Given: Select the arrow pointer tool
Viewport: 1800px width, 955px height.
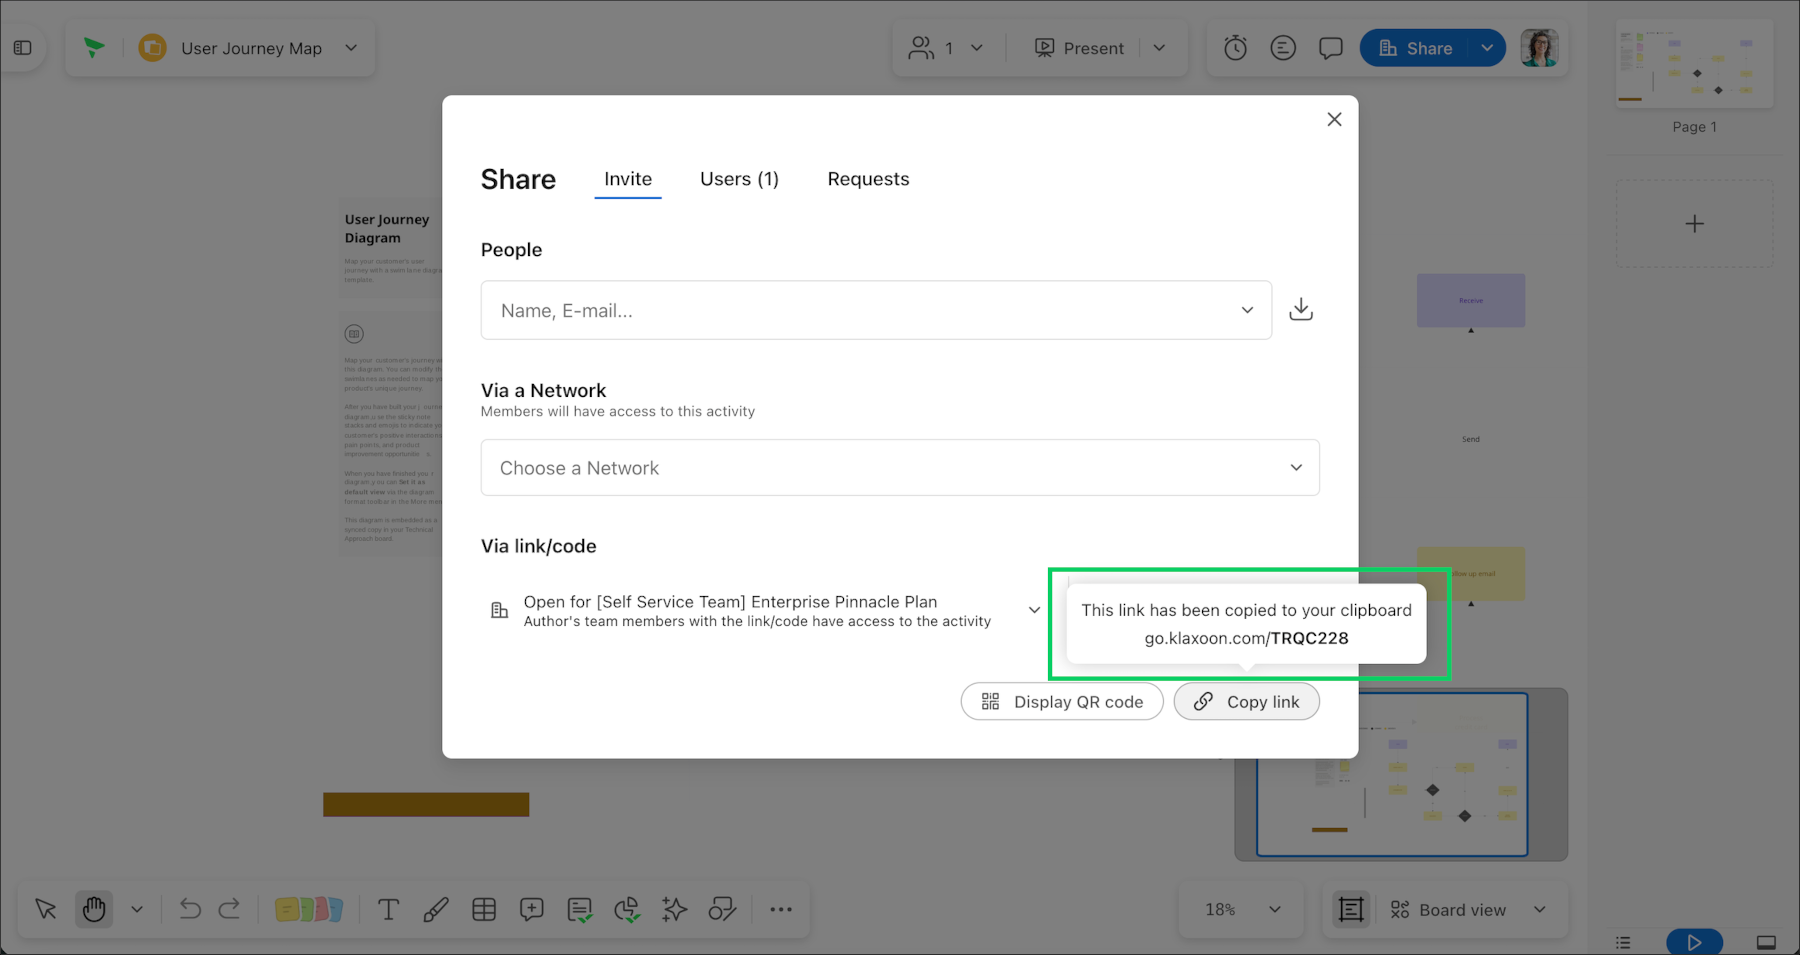Looking at the screenshot, I should click(x=46, y=909).
